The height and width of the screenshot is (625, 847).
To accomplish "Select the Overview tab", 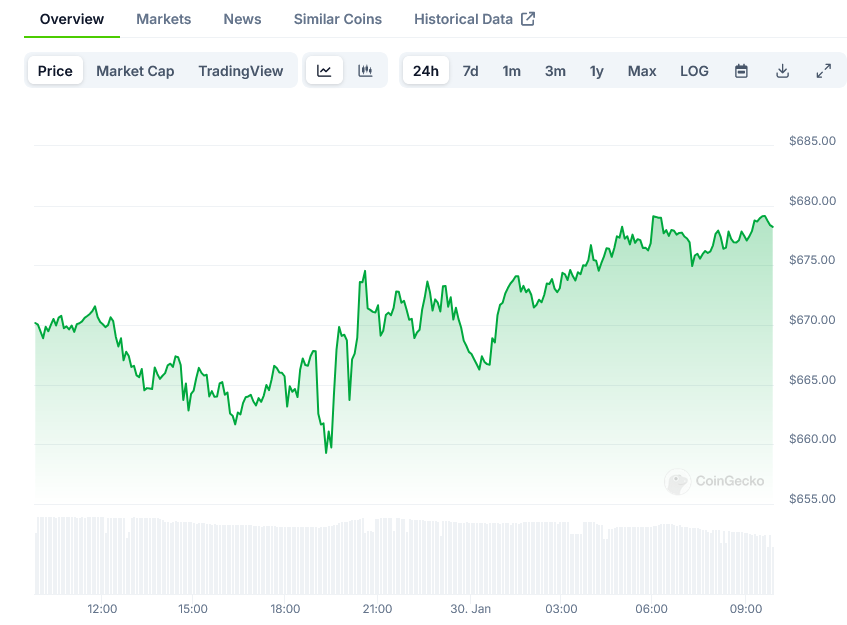I will pyautogui.click(x=72, y=19).
